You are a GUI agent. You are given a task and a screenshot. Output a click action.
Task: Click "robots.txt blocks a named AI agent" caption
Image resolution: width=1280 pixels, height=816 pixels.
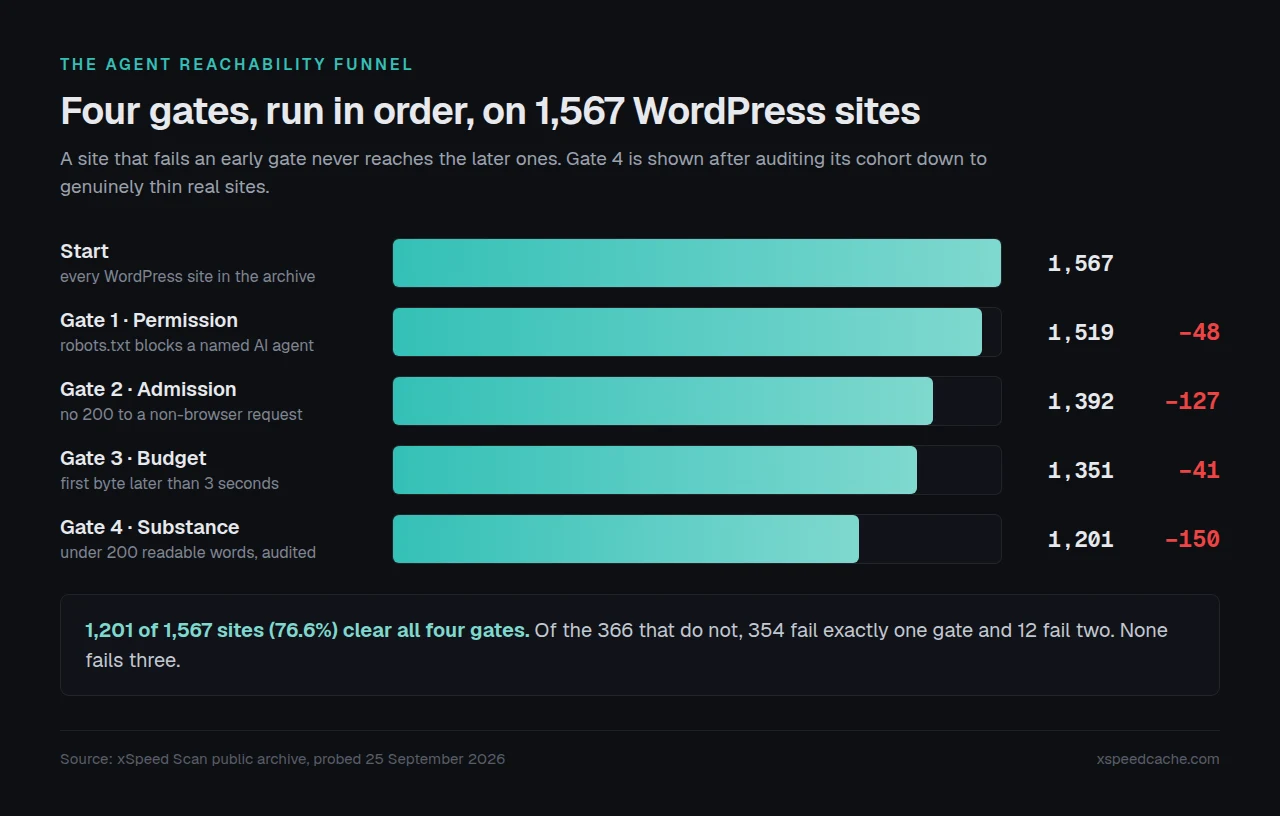coord(187,346)
